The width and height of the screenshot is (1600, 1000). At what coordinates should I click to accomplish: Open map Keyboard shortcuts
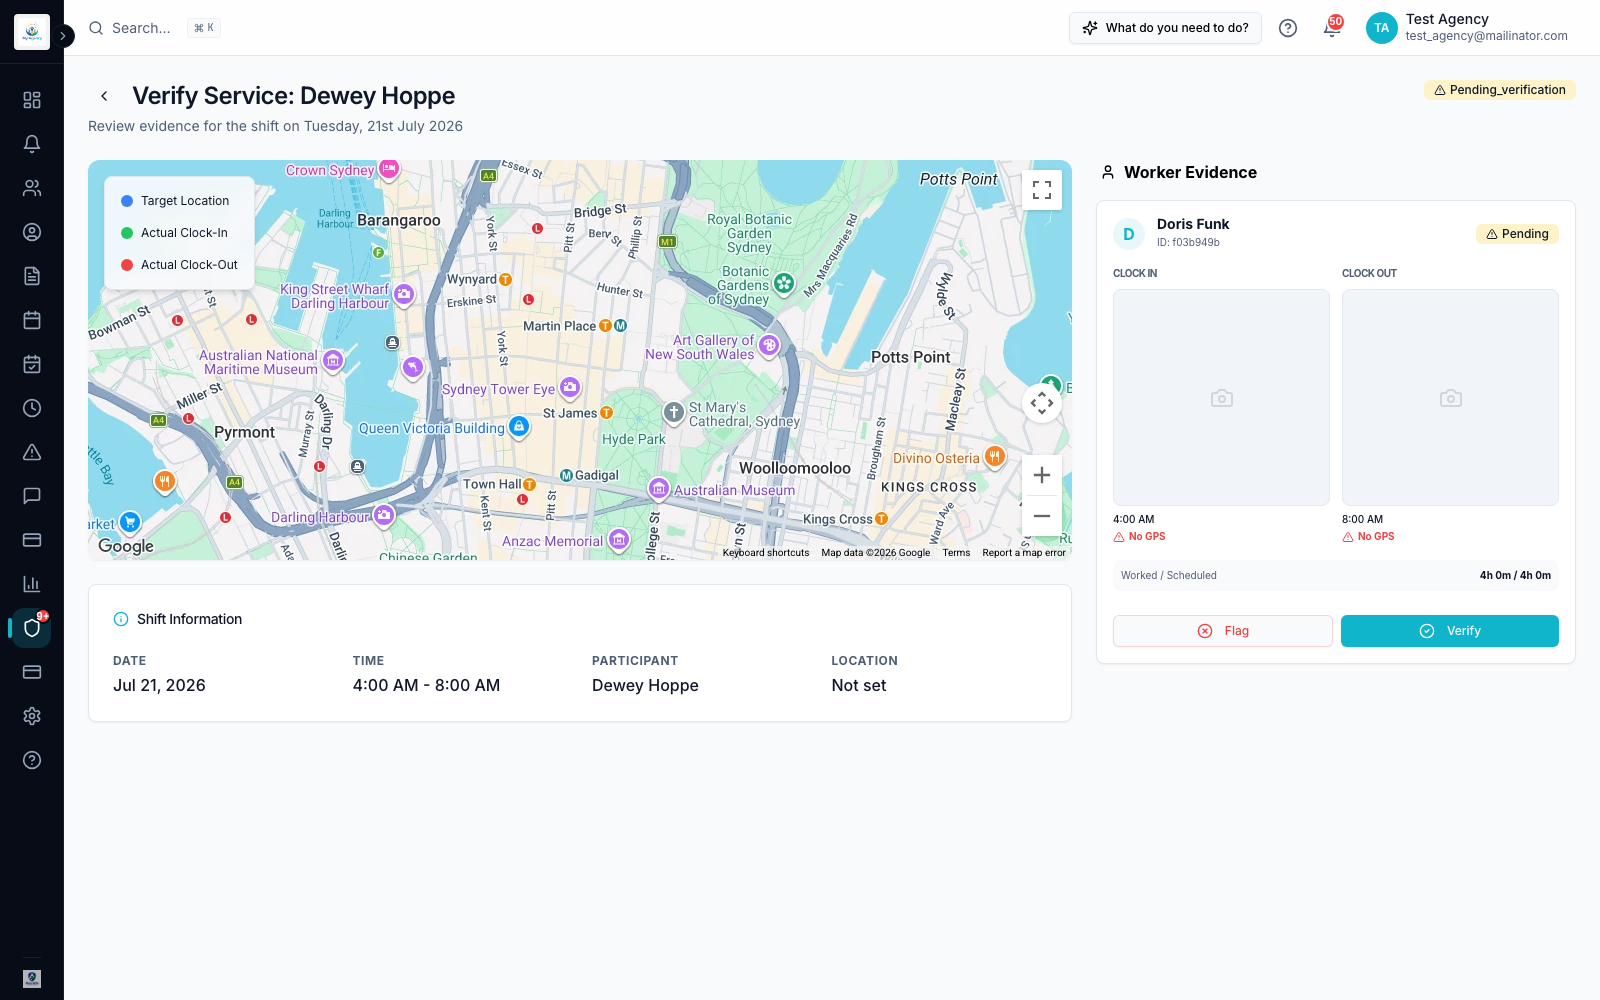[766, 553]
